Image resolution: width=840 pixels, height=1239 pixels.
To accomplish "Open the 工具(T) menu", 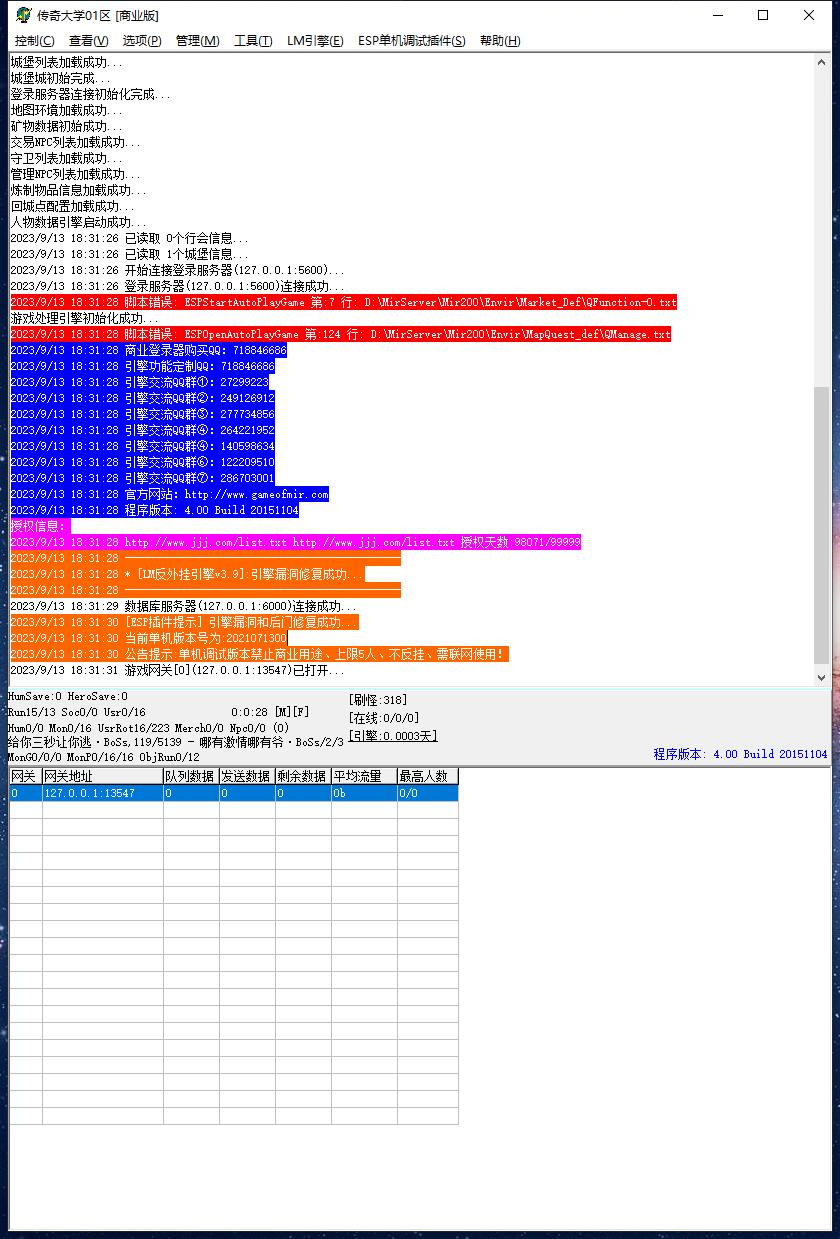I will tap(253, 41).
